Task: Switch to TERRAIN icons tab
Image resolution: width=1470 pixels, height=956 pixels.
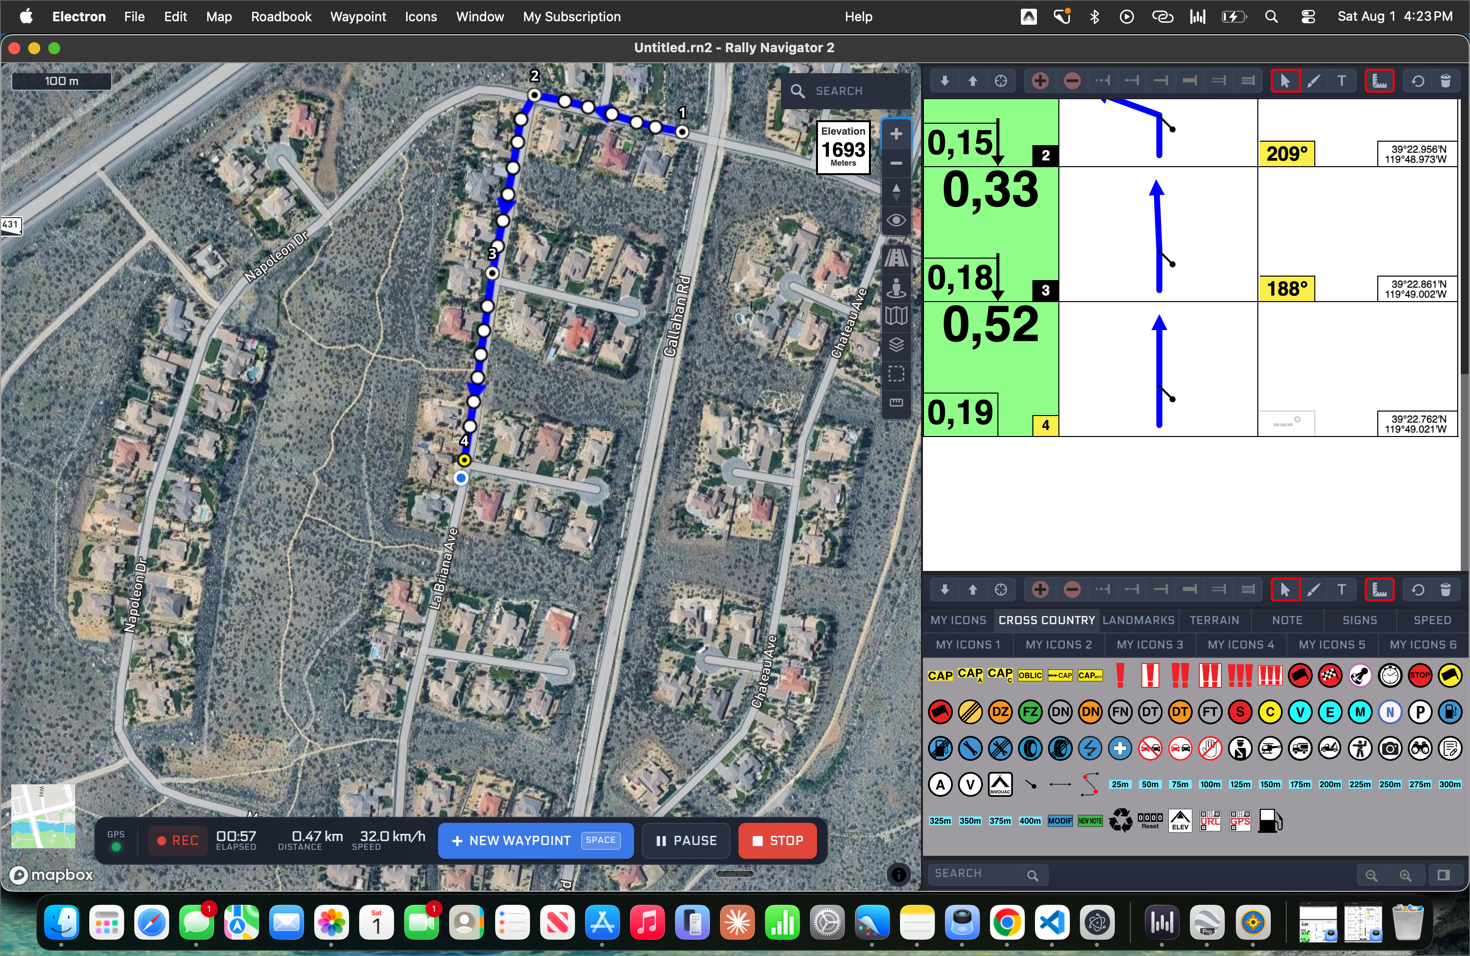Action: pyautogui.click(x=1215, y=620)
